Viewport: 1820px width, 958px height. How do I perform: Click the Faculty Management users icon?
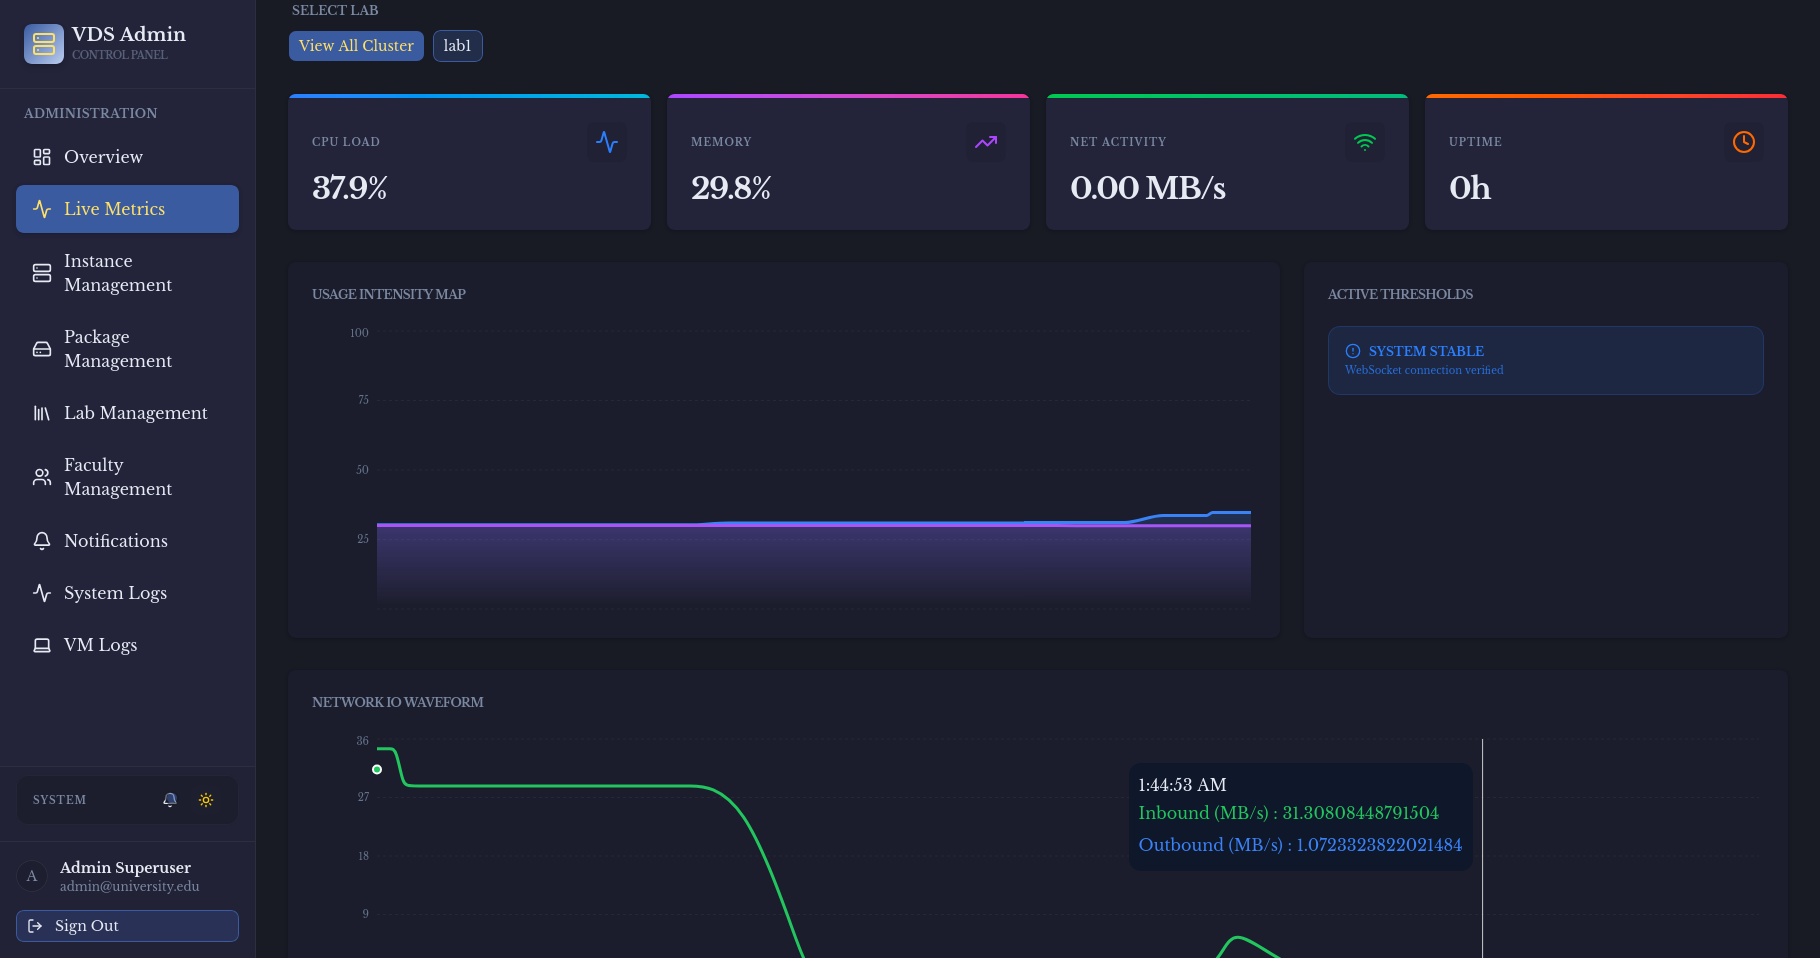click(x=42, y=477)
